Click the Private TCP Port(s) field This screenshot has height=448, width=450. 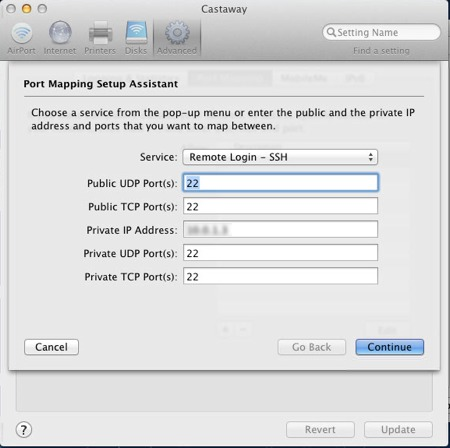point(280,276)
